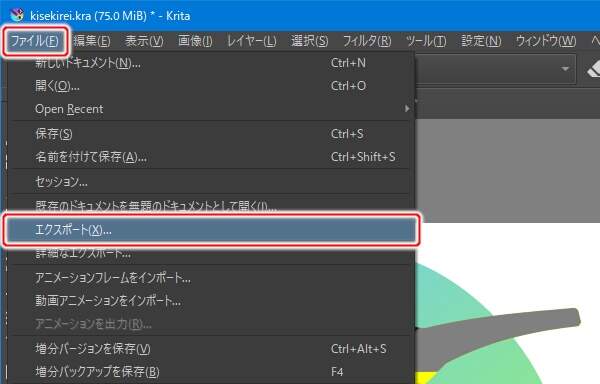Expand the Open Recent submenu
This screenshot has height=384, width=600.
pos(212,109)
